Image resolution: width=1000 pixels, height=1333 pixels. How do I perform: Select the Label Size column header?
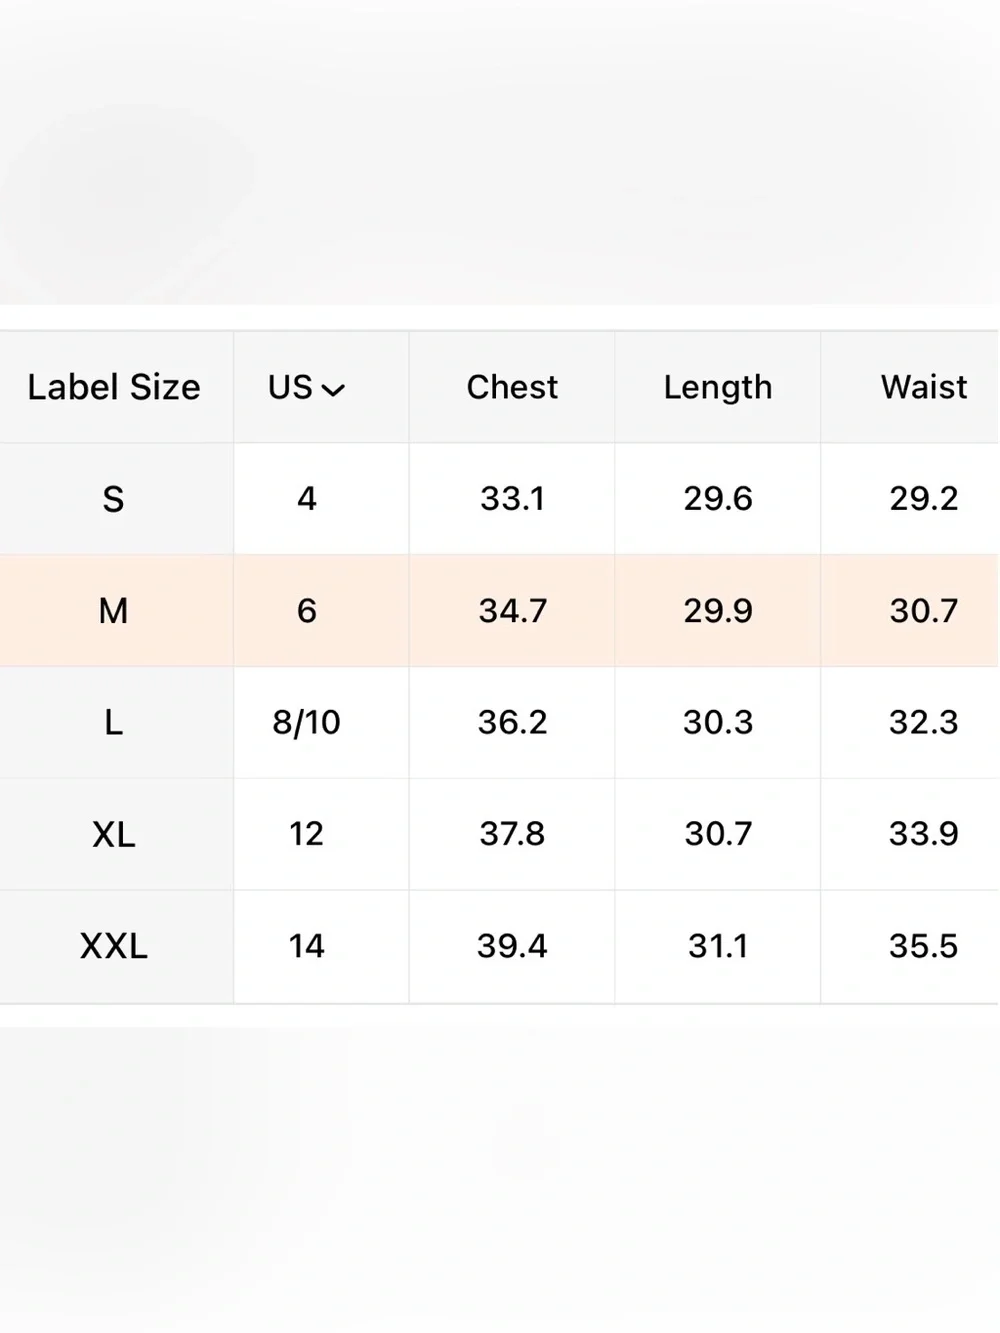[x=114, y=387]
